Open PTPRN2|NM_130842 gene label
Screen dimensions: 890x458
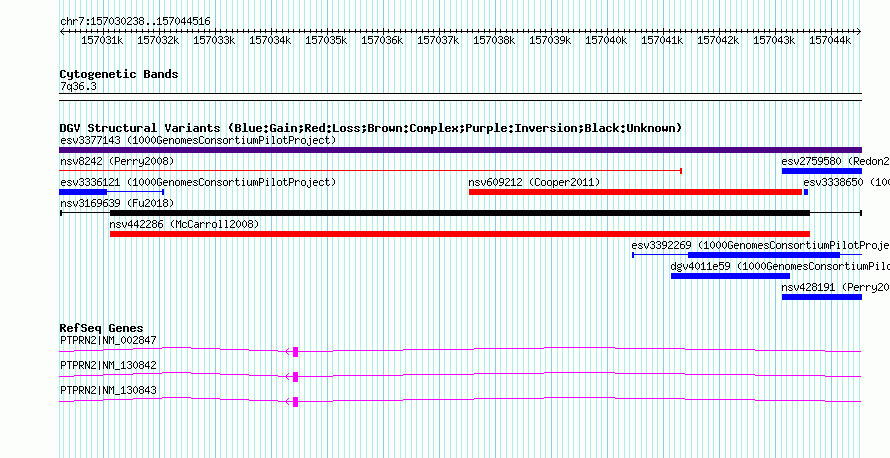[108, 365]
